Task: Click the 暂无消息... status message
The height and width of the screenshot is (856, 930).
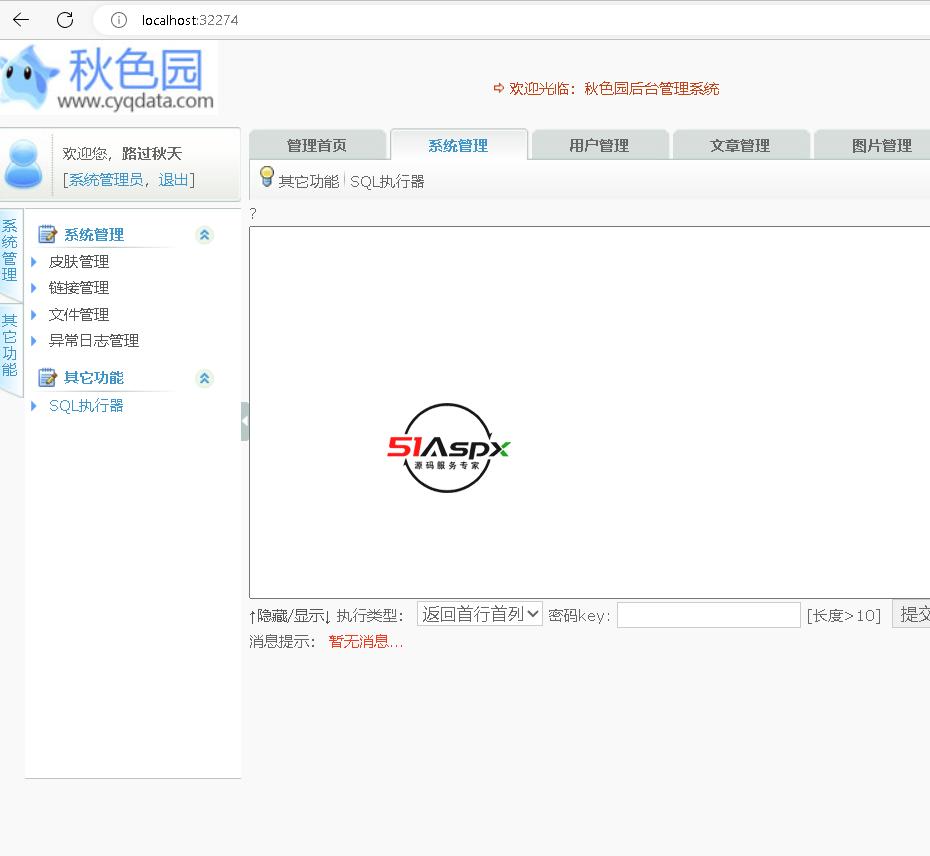Action: pyautogui.click(x=365, y=641)
